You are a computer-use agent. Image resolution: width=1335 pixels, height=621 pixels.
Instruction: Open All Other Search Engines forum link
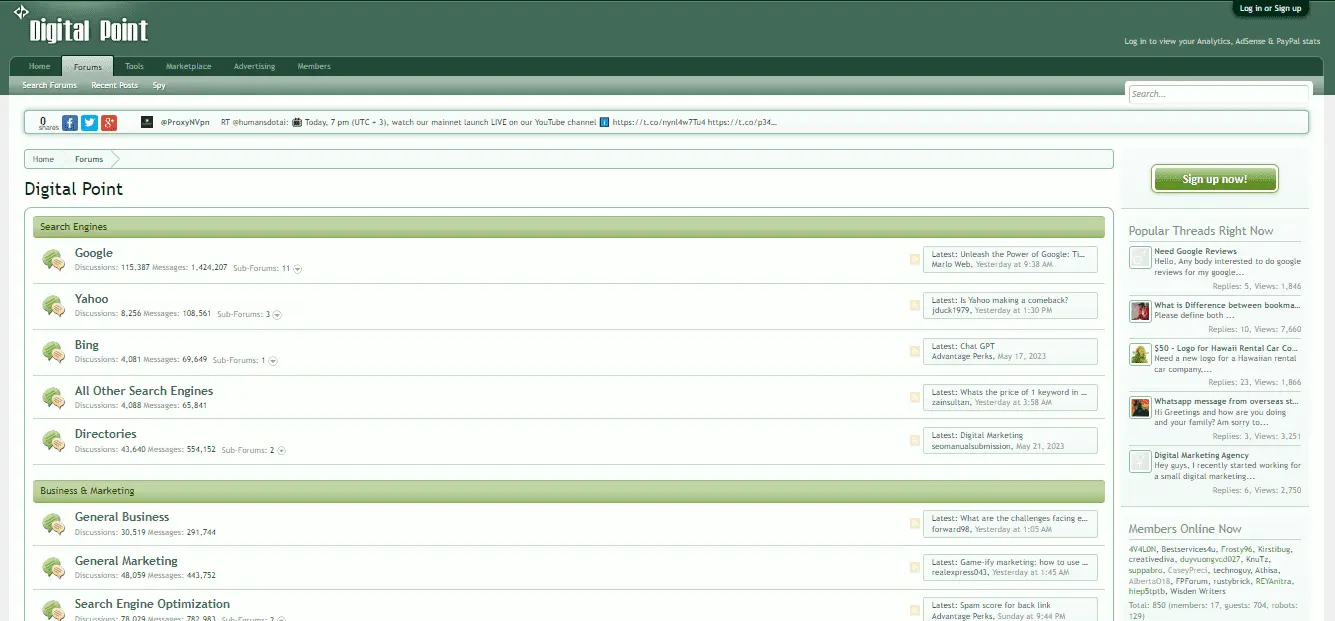click(x=144, y=391)
